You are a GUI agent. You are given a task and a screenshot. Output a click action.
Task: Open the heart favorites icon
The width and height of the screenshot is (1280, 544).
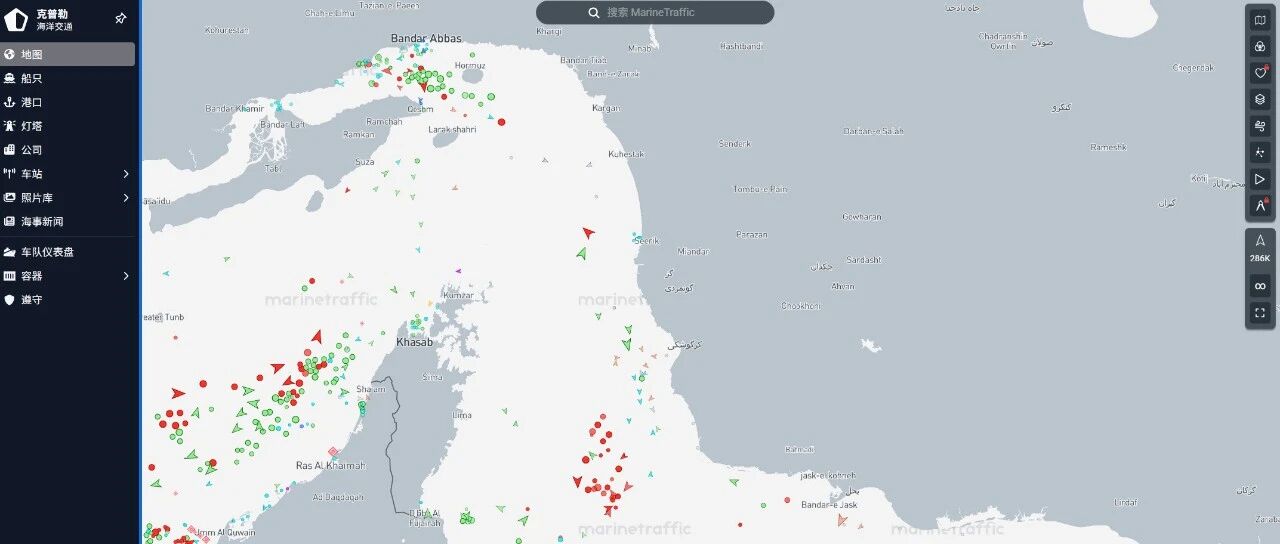coord(1260,73)
